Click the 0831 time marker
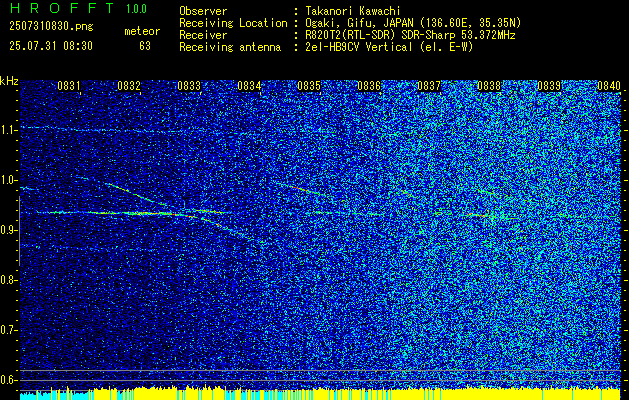 point(69,85)
